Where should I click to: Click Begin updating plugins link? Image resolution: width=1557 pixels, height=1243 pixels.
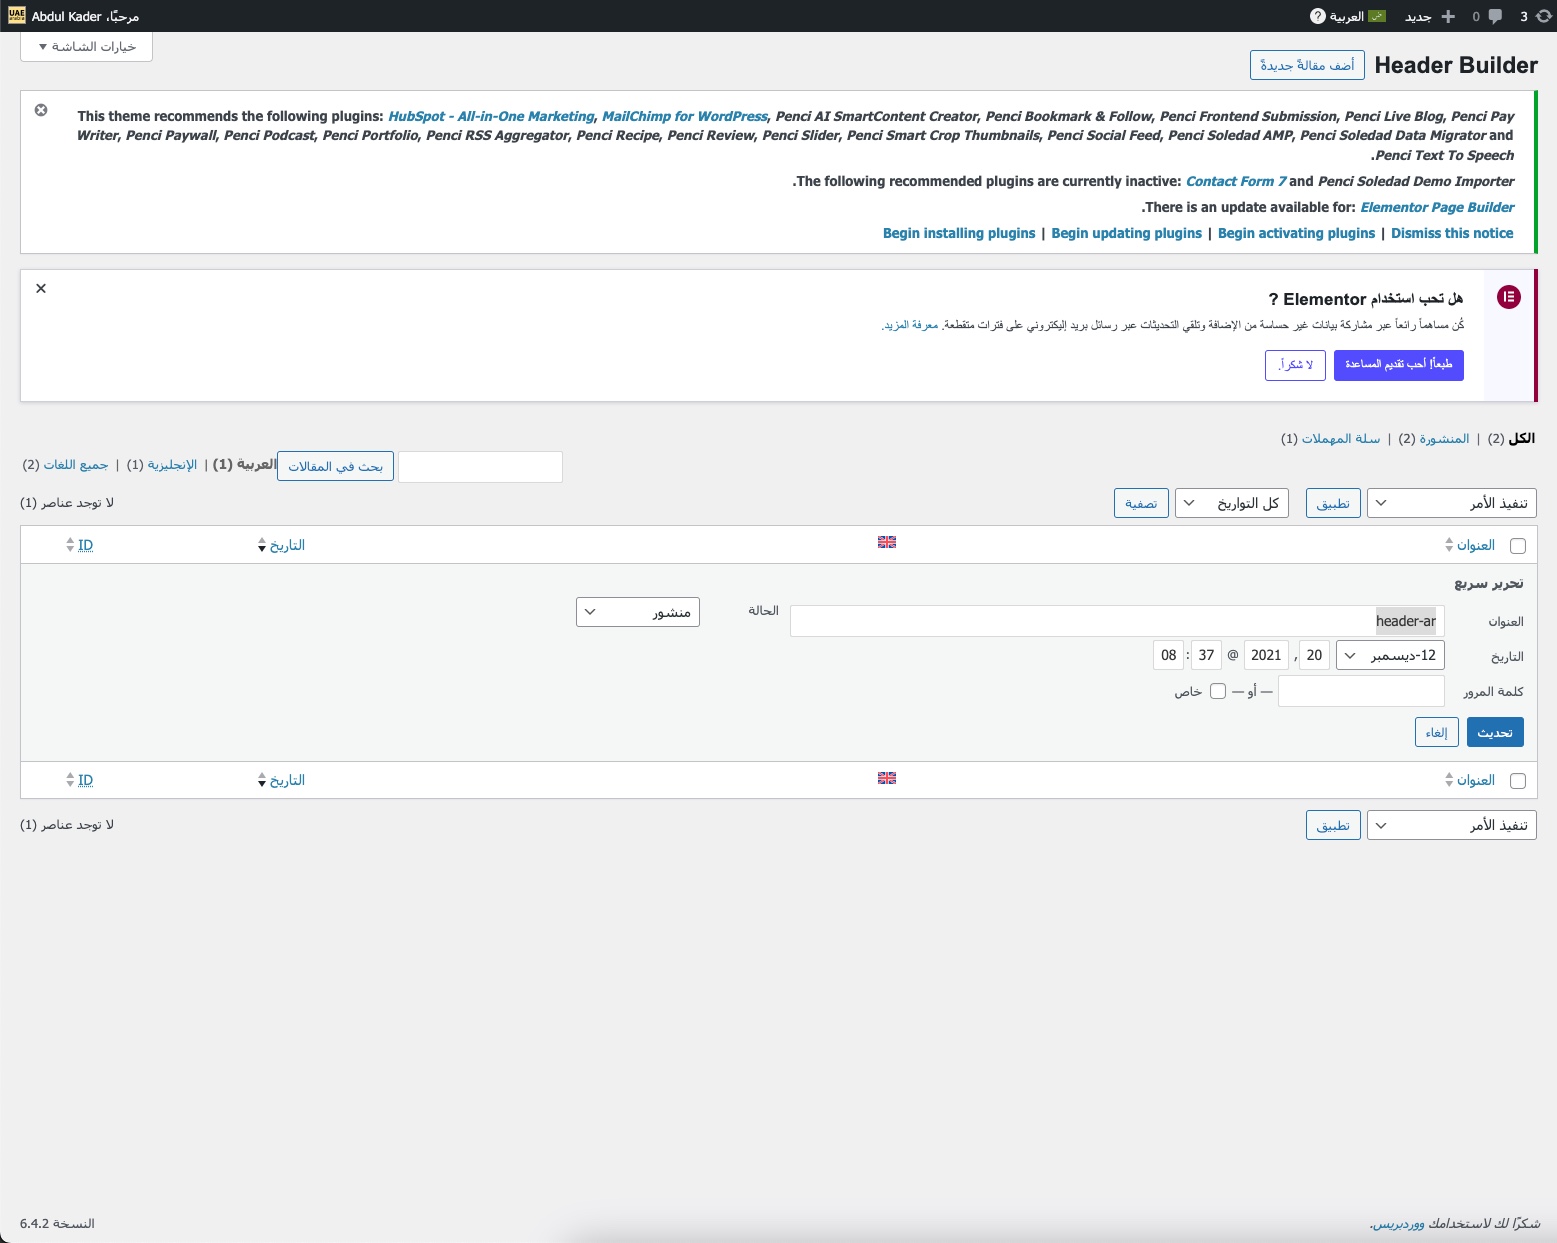point(1127,233)
